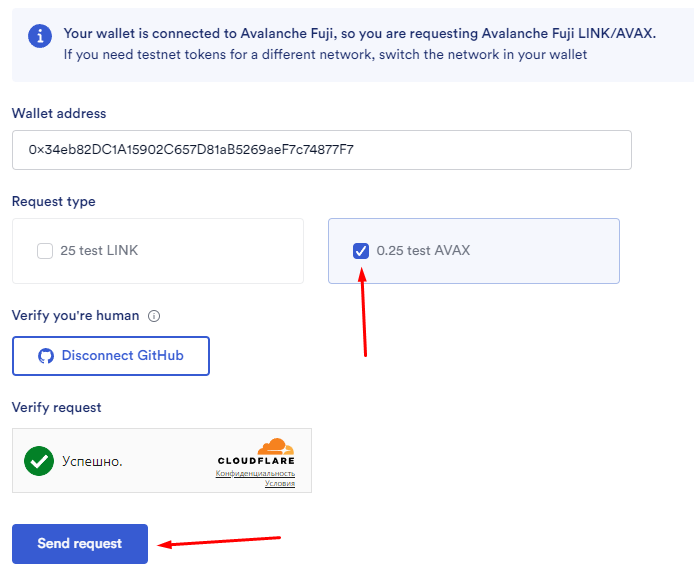Submit with the Send request button

click(80, 544)
